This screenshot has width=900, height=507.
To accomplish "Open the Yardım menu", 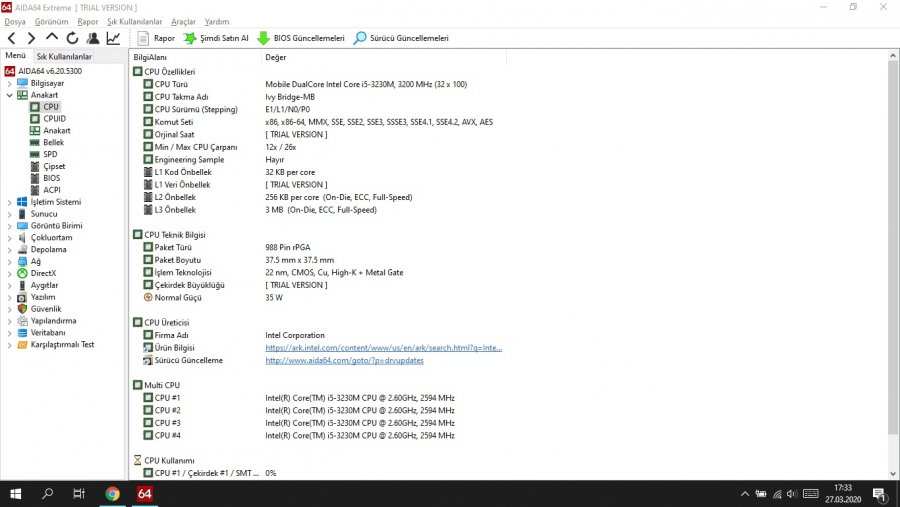I will [x=217, y=22].
